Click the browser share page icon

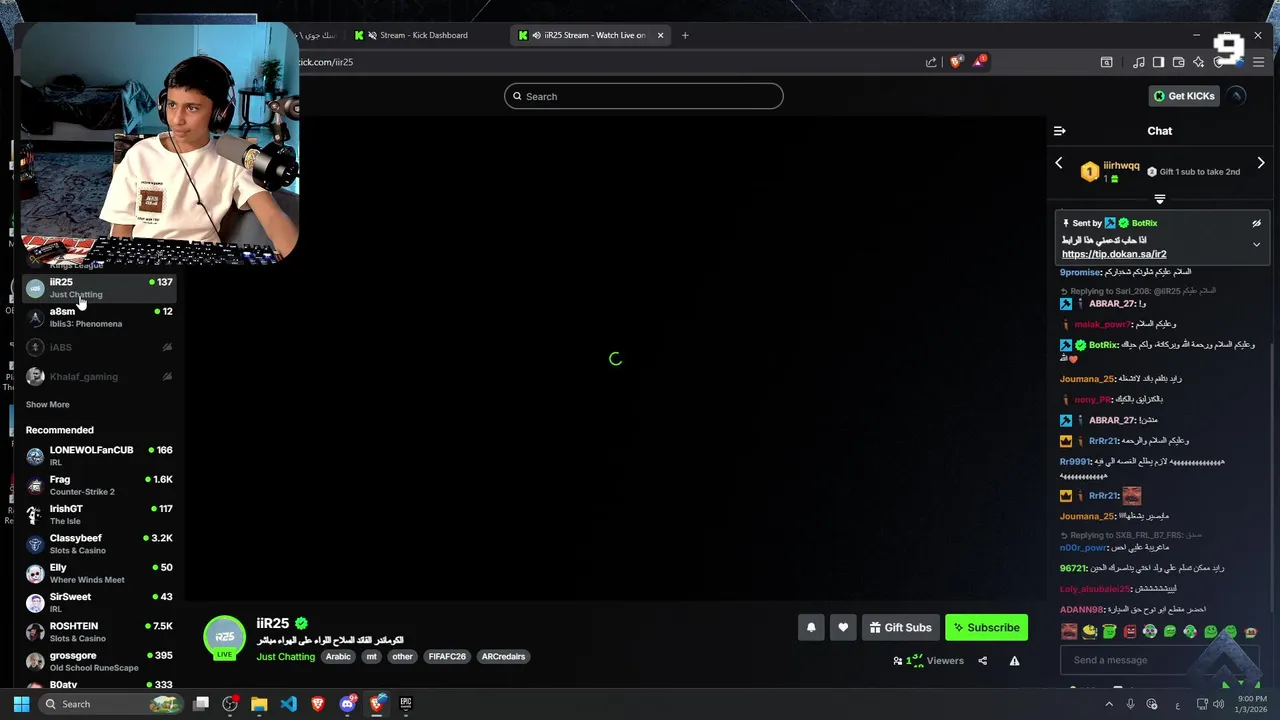pyautogui.click(x=931, y=62)
